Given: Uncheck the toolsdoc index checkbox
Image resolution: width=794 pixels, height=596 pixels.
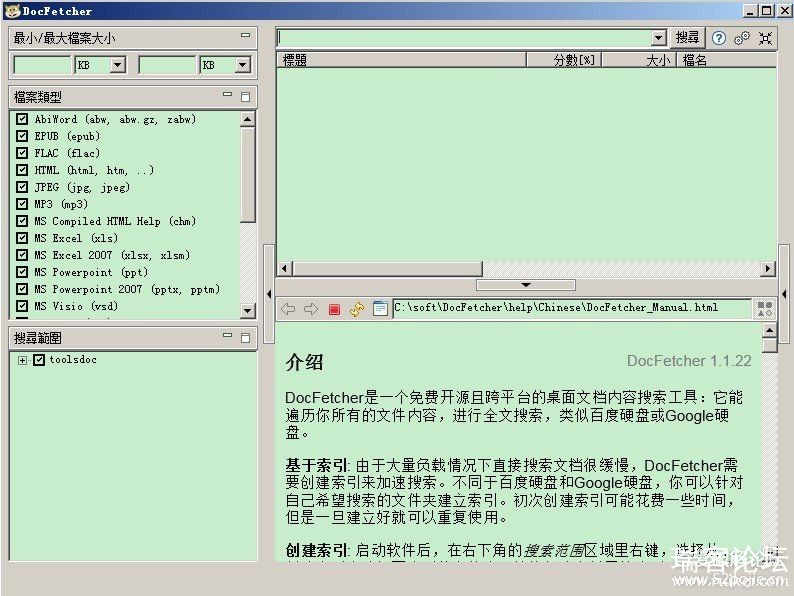Looking at the screenshot, I should (39, 360).
